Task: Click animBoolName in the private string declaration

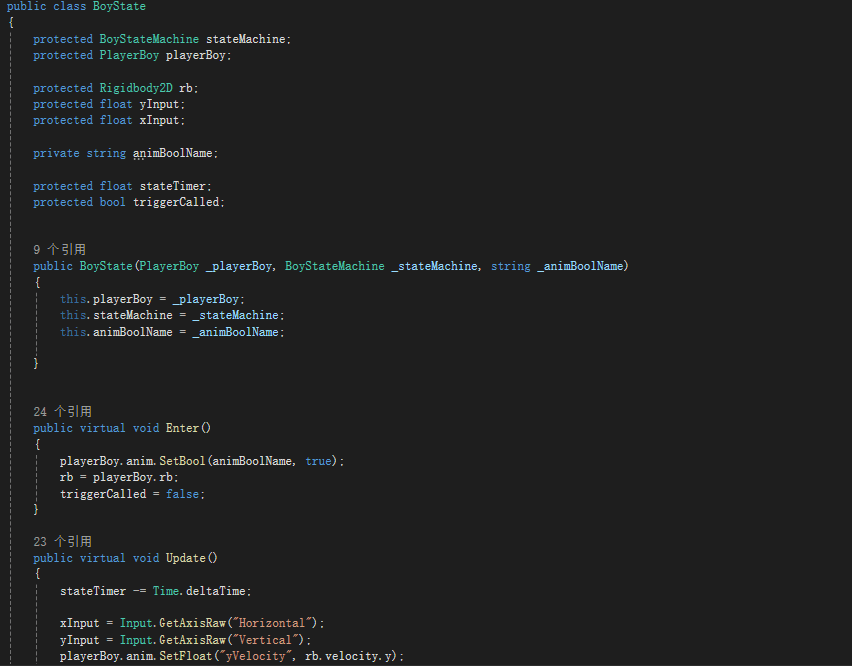Action: click(173, 153)
